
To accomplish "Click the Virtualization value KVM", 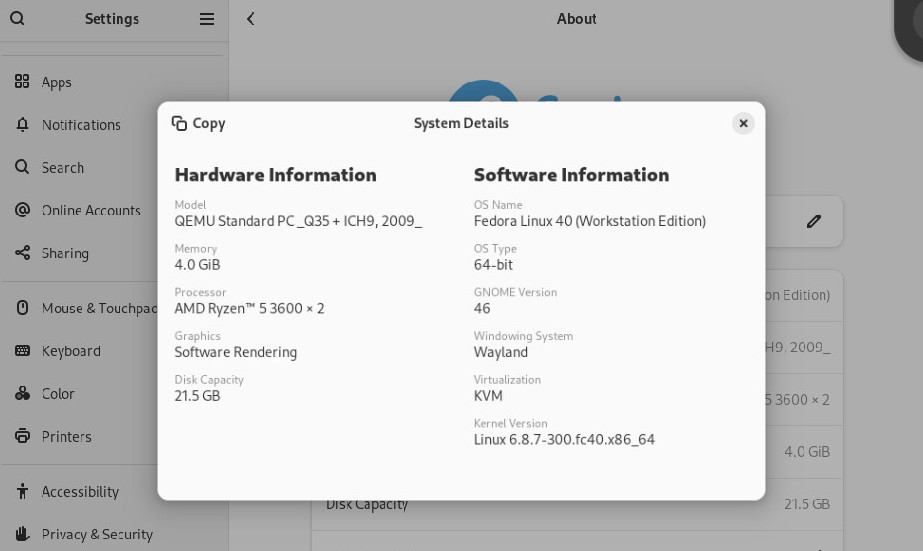I will coord(488,396).
